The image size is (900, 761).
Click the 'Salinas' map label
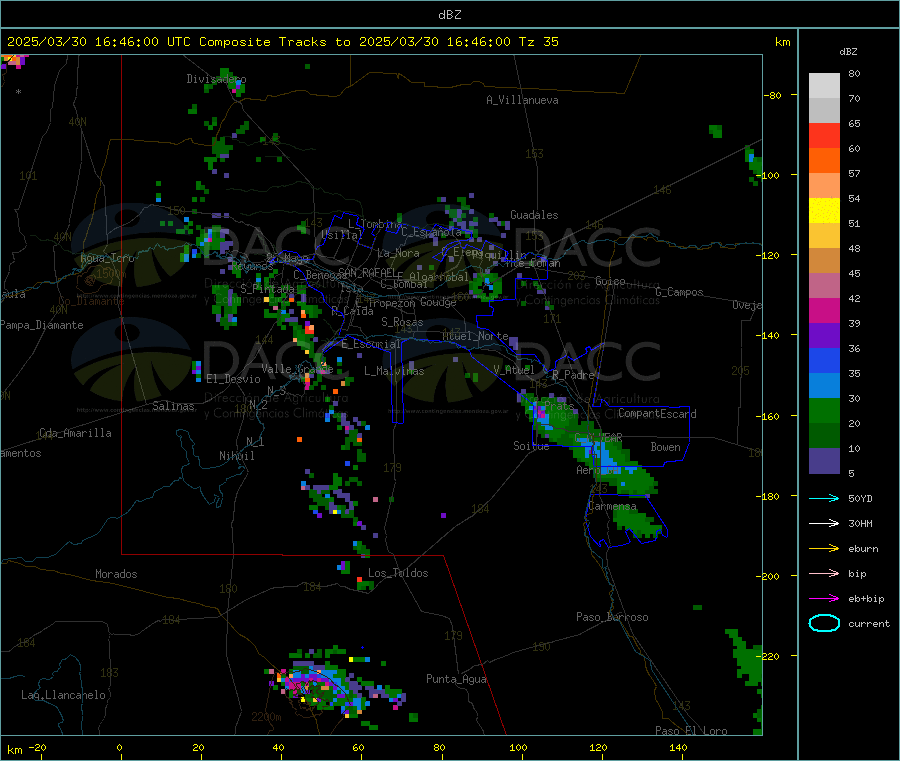[173, 406]
